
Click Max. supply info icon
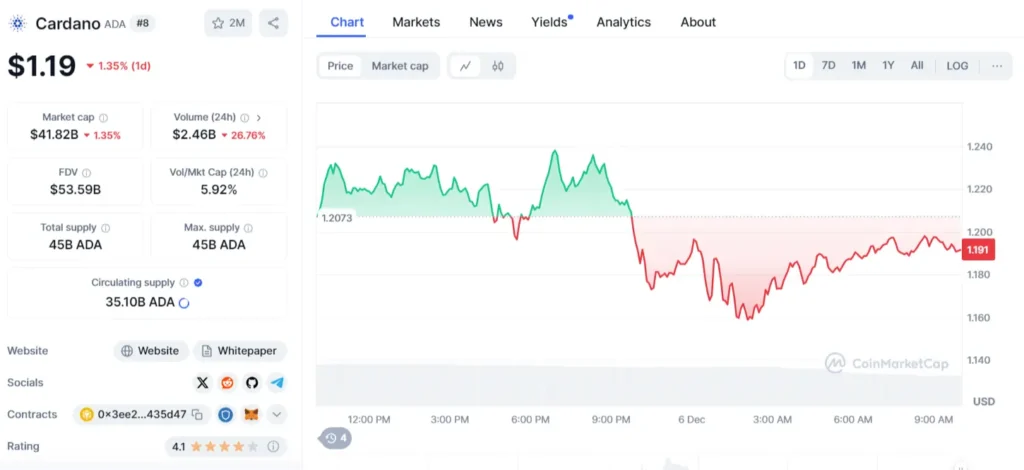tap(249, 228)
